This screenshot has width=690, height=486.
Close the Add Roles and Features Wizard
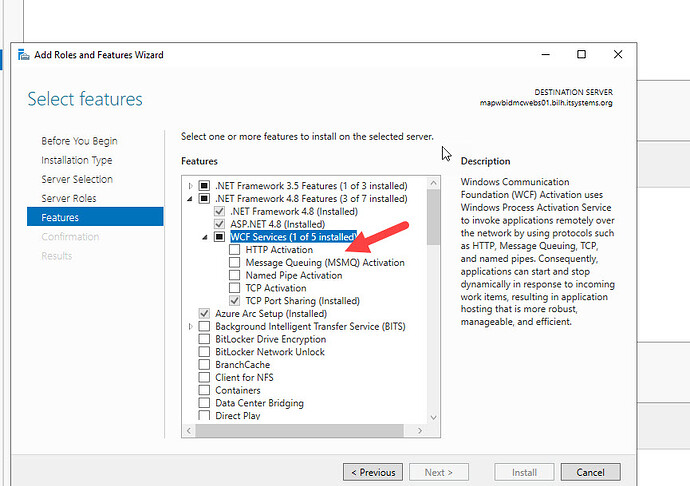(x=618, y=55)
